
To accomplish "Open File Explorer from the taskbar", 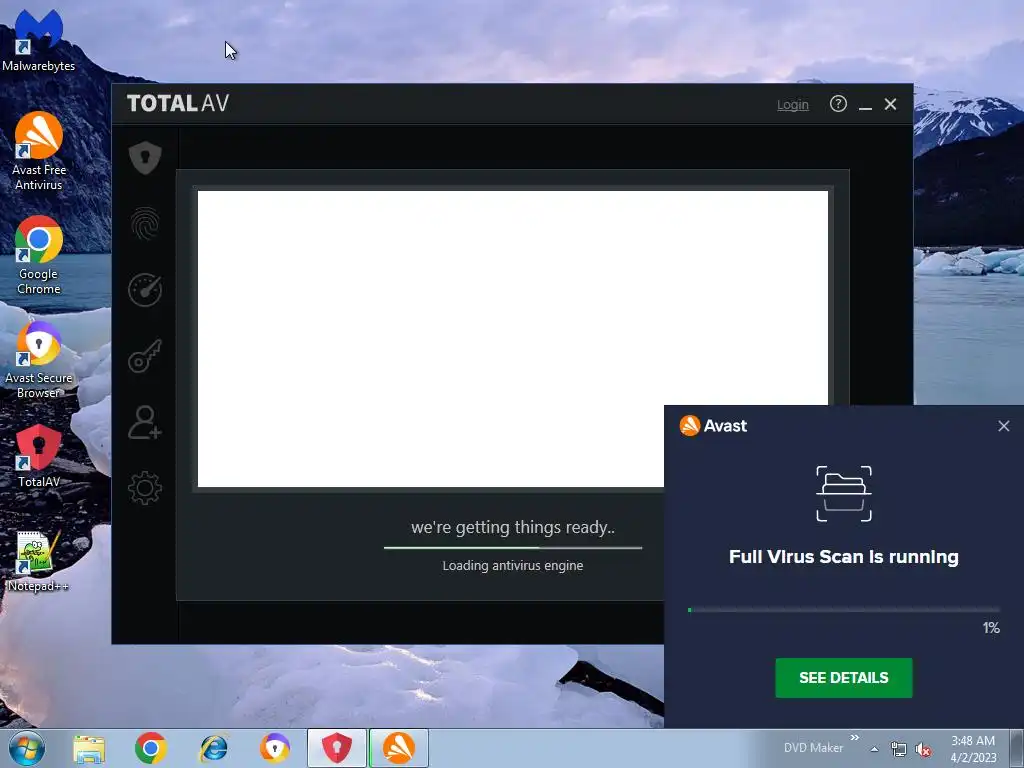I will point(89,748).
